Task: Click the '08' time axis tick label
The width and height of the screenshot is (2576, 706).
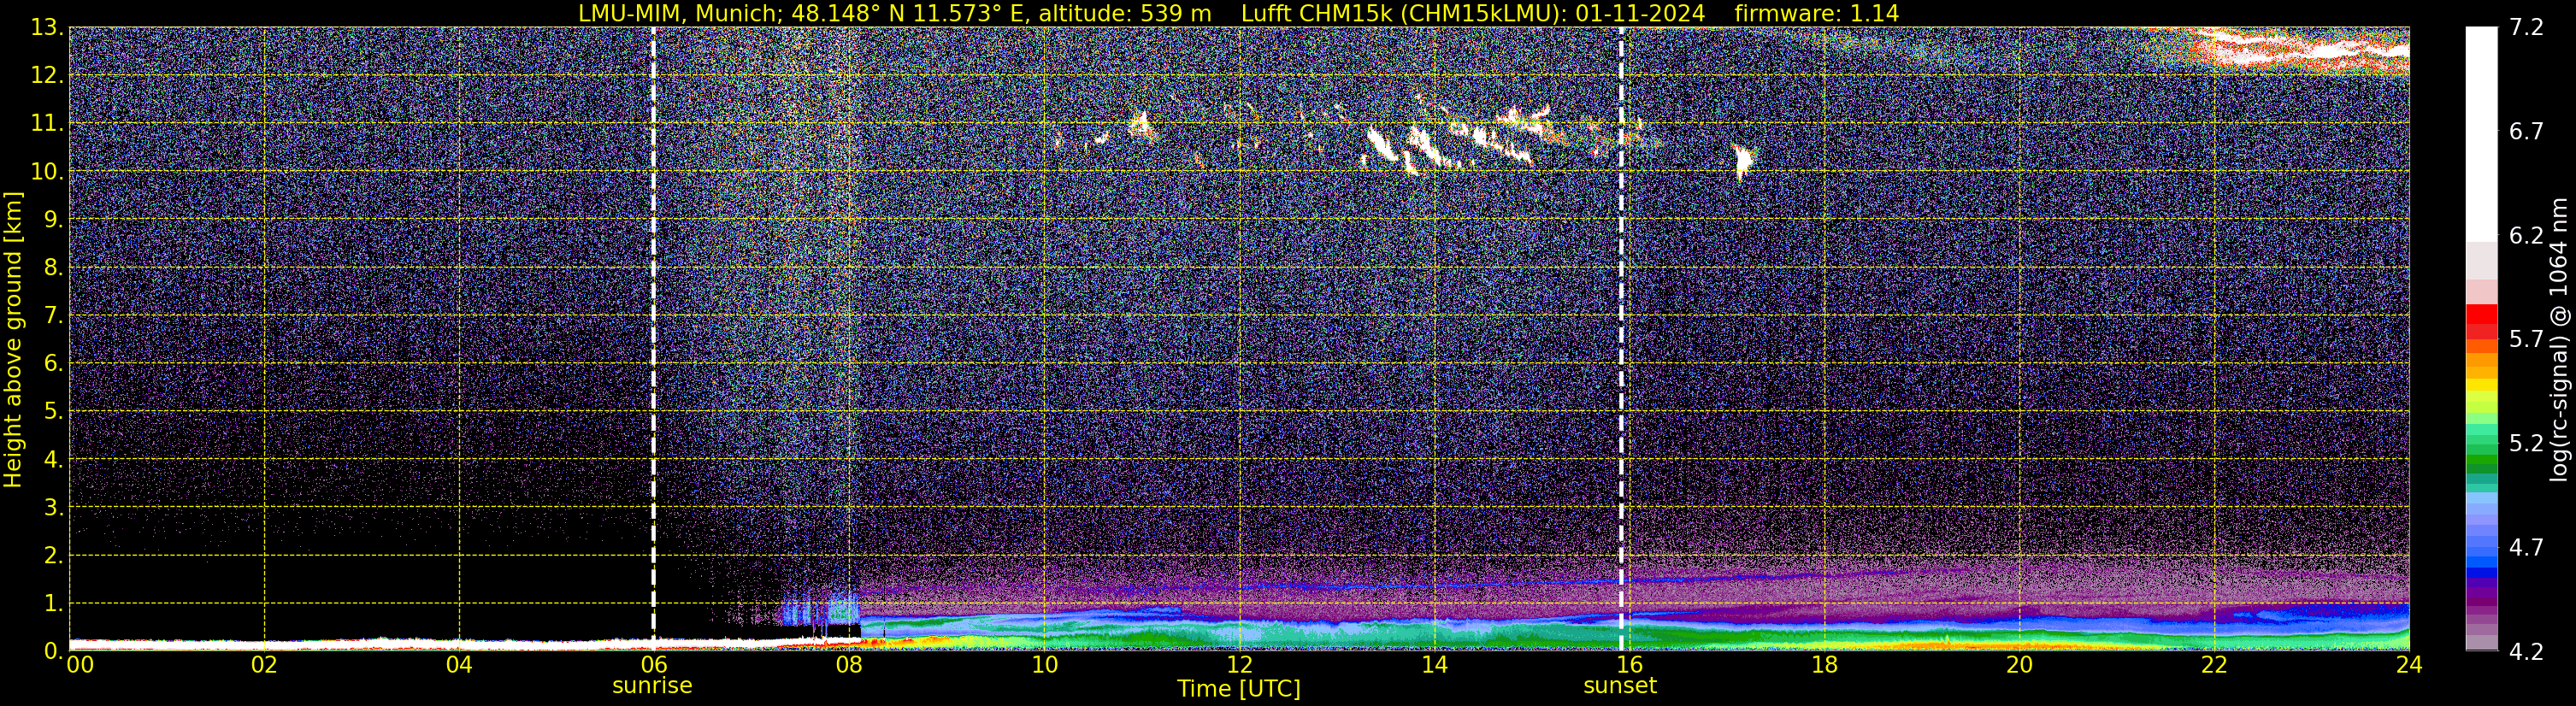Action: pos(849,665)
